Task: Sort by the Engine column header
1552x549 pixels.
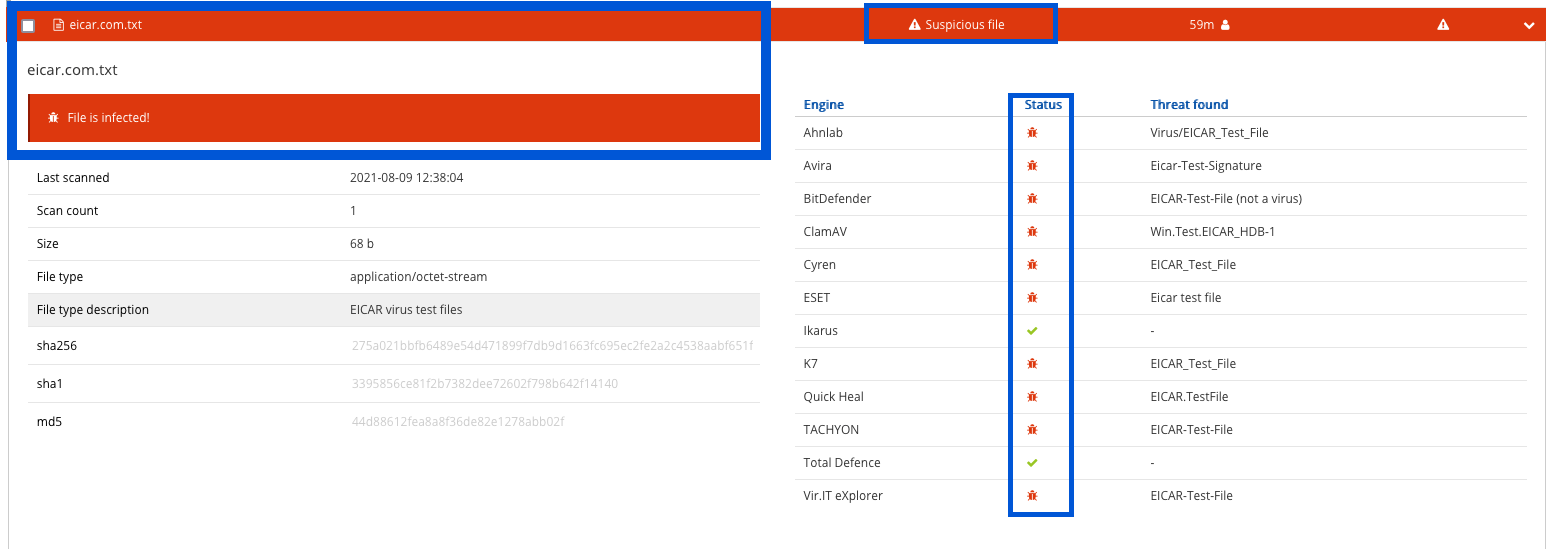Action: click(823, 105)
